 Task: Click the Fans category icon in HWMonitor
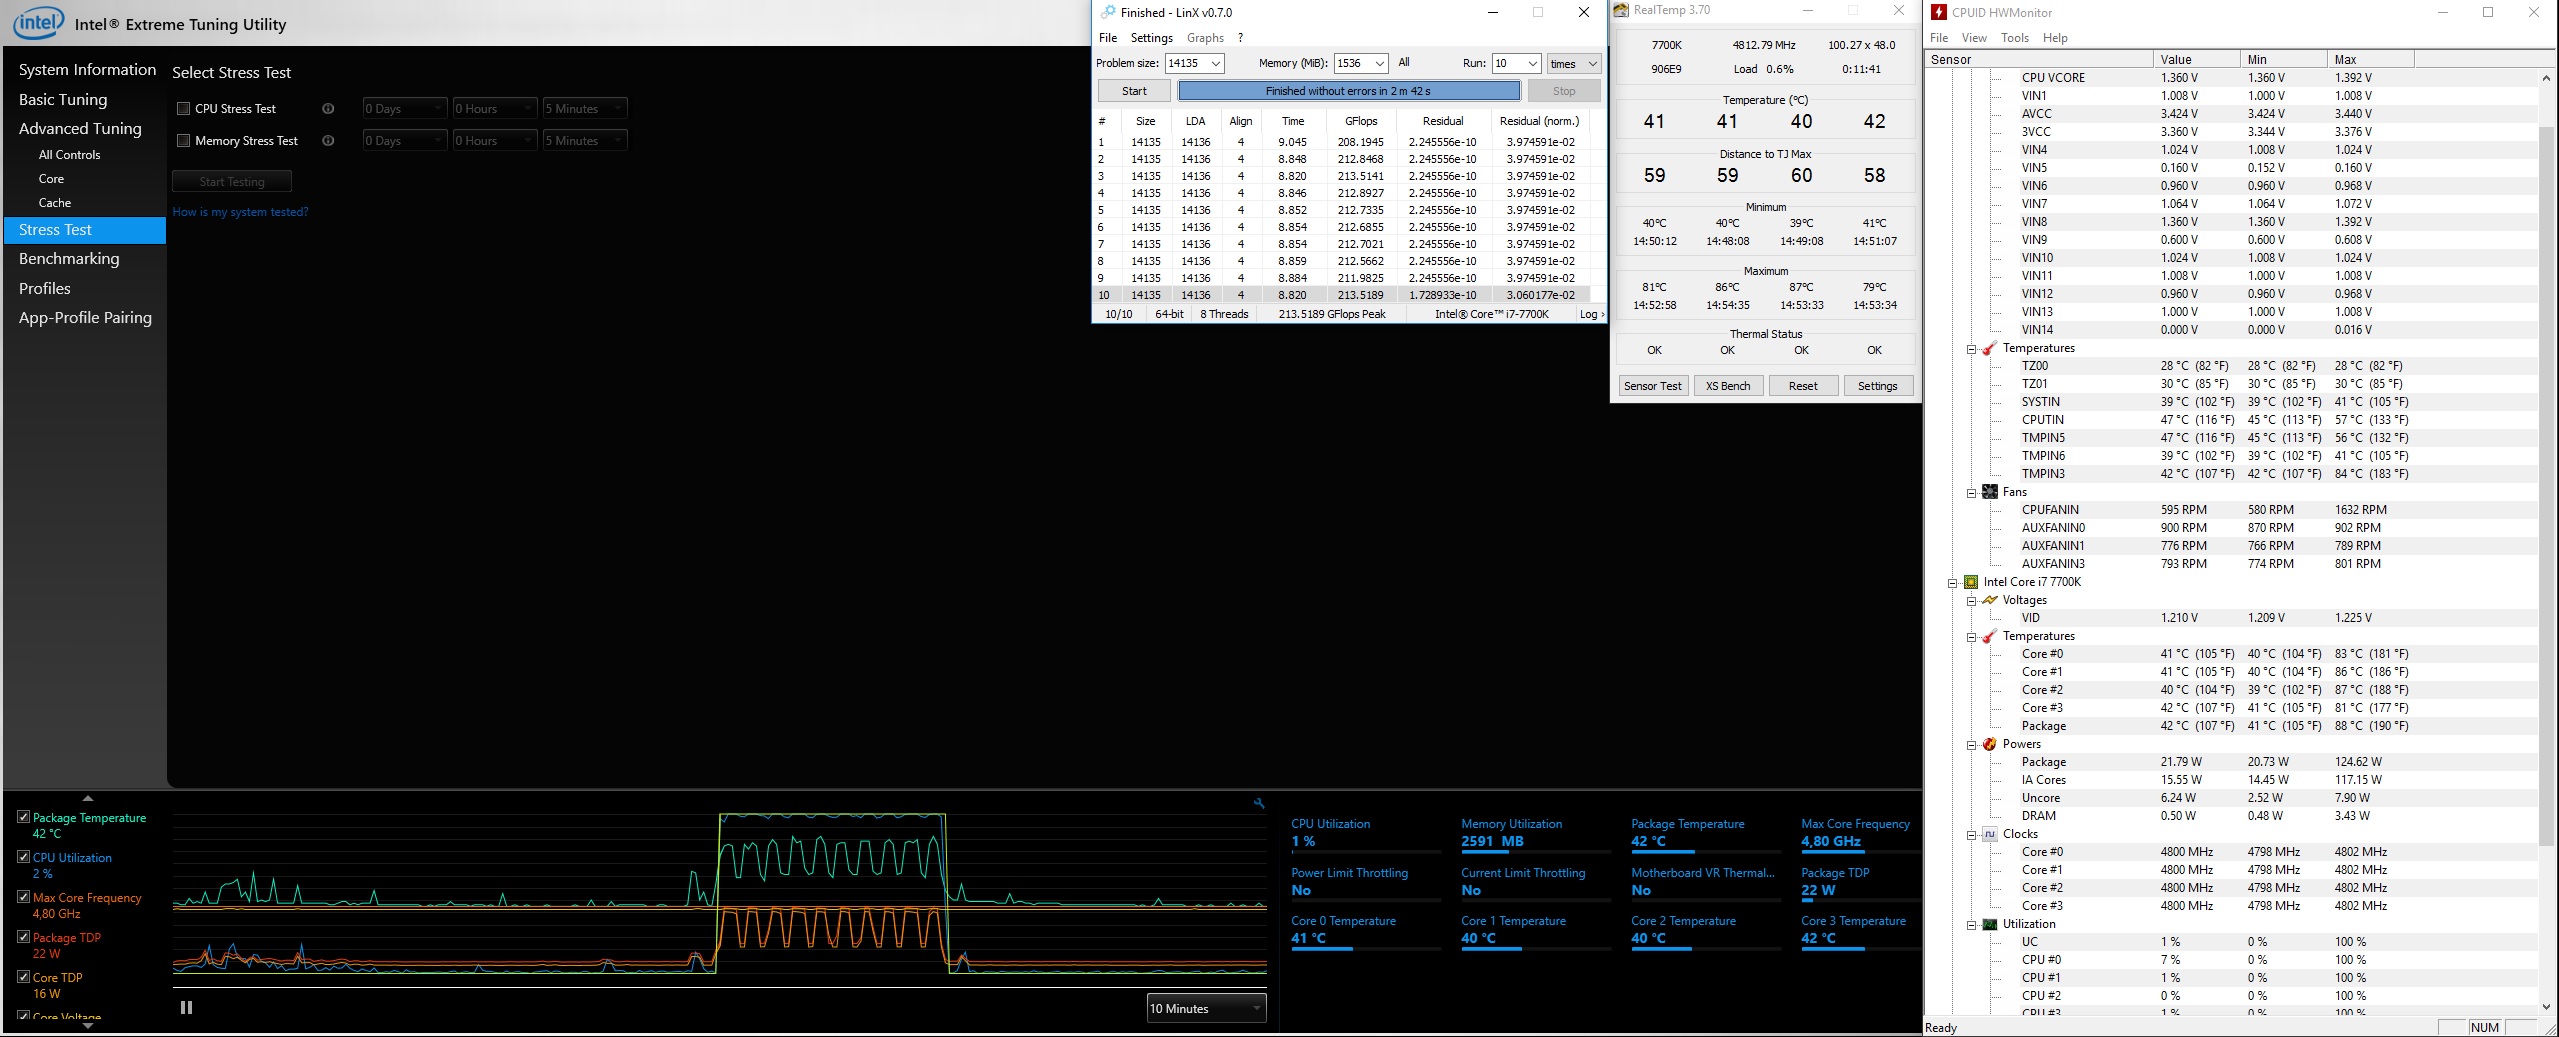click(1989, 492)
